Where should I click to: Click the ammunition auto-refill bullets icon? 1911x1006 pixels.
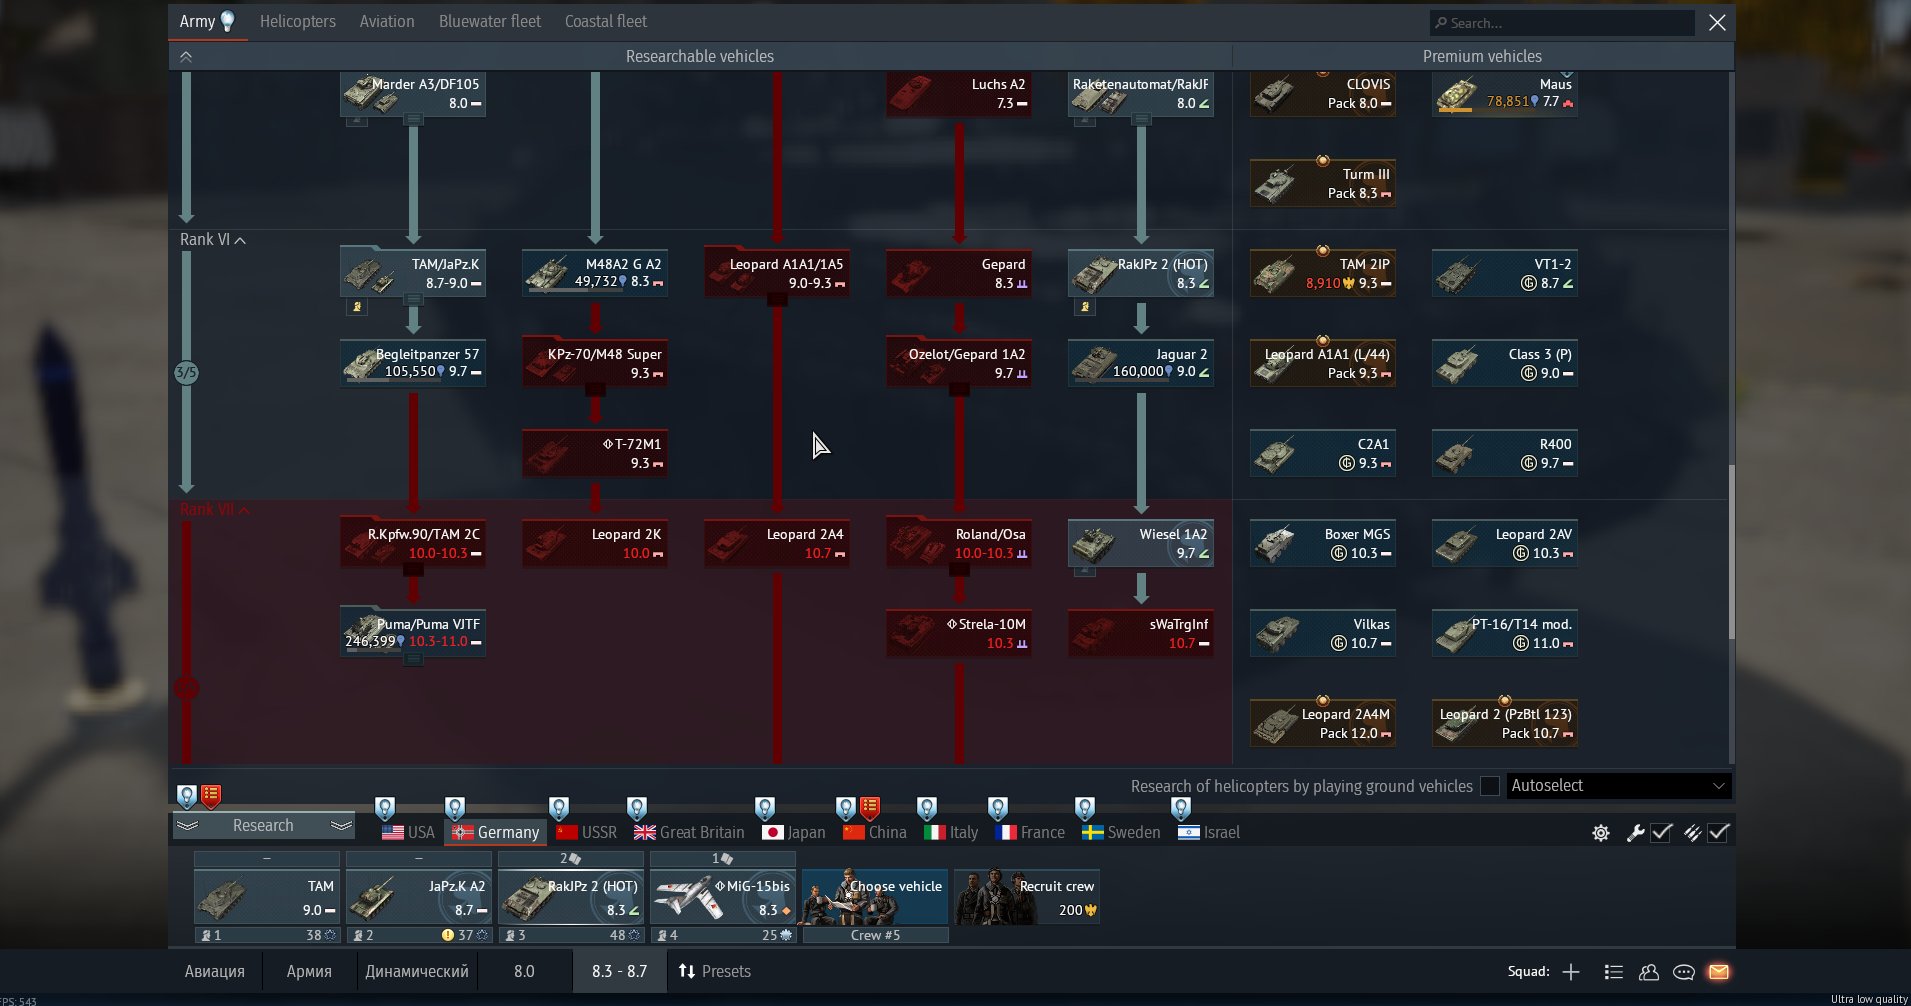[x=1692, y=833]
